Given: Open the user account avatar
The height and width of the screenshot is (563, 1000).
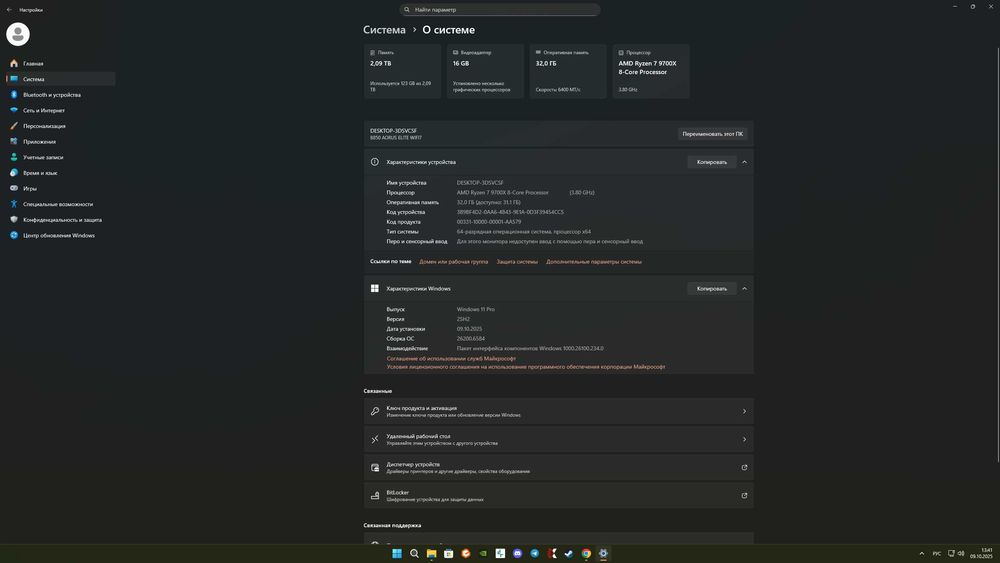Looking at the screenshot, I should click(18, 34).
